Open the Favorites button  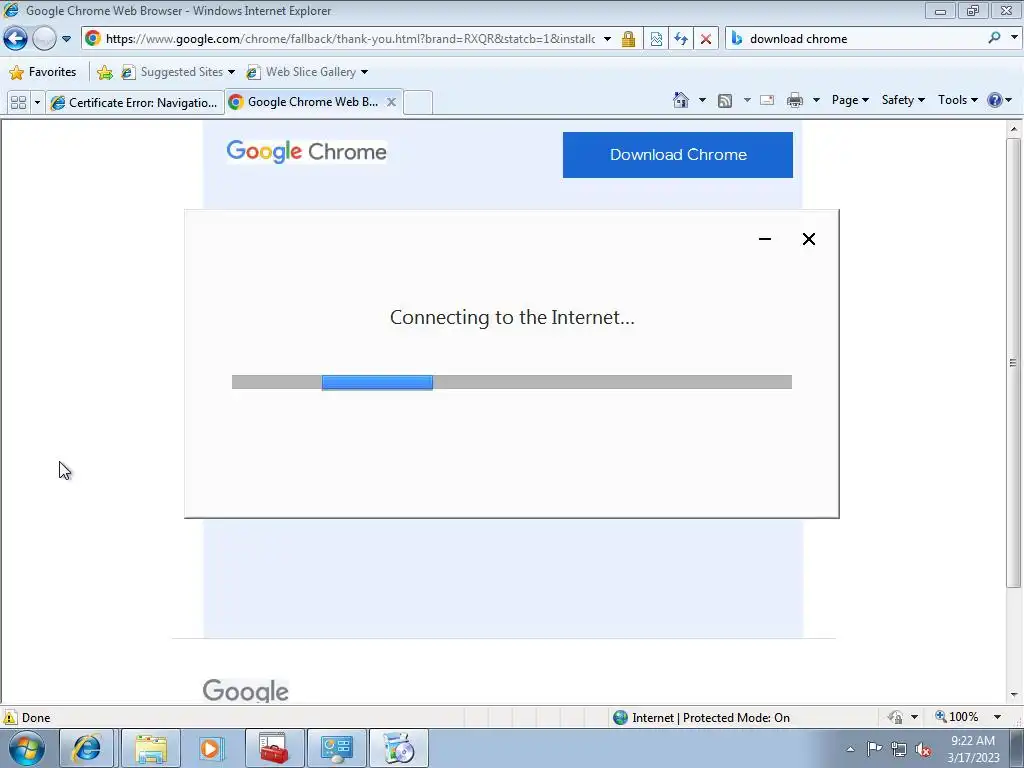pos(43,72)
